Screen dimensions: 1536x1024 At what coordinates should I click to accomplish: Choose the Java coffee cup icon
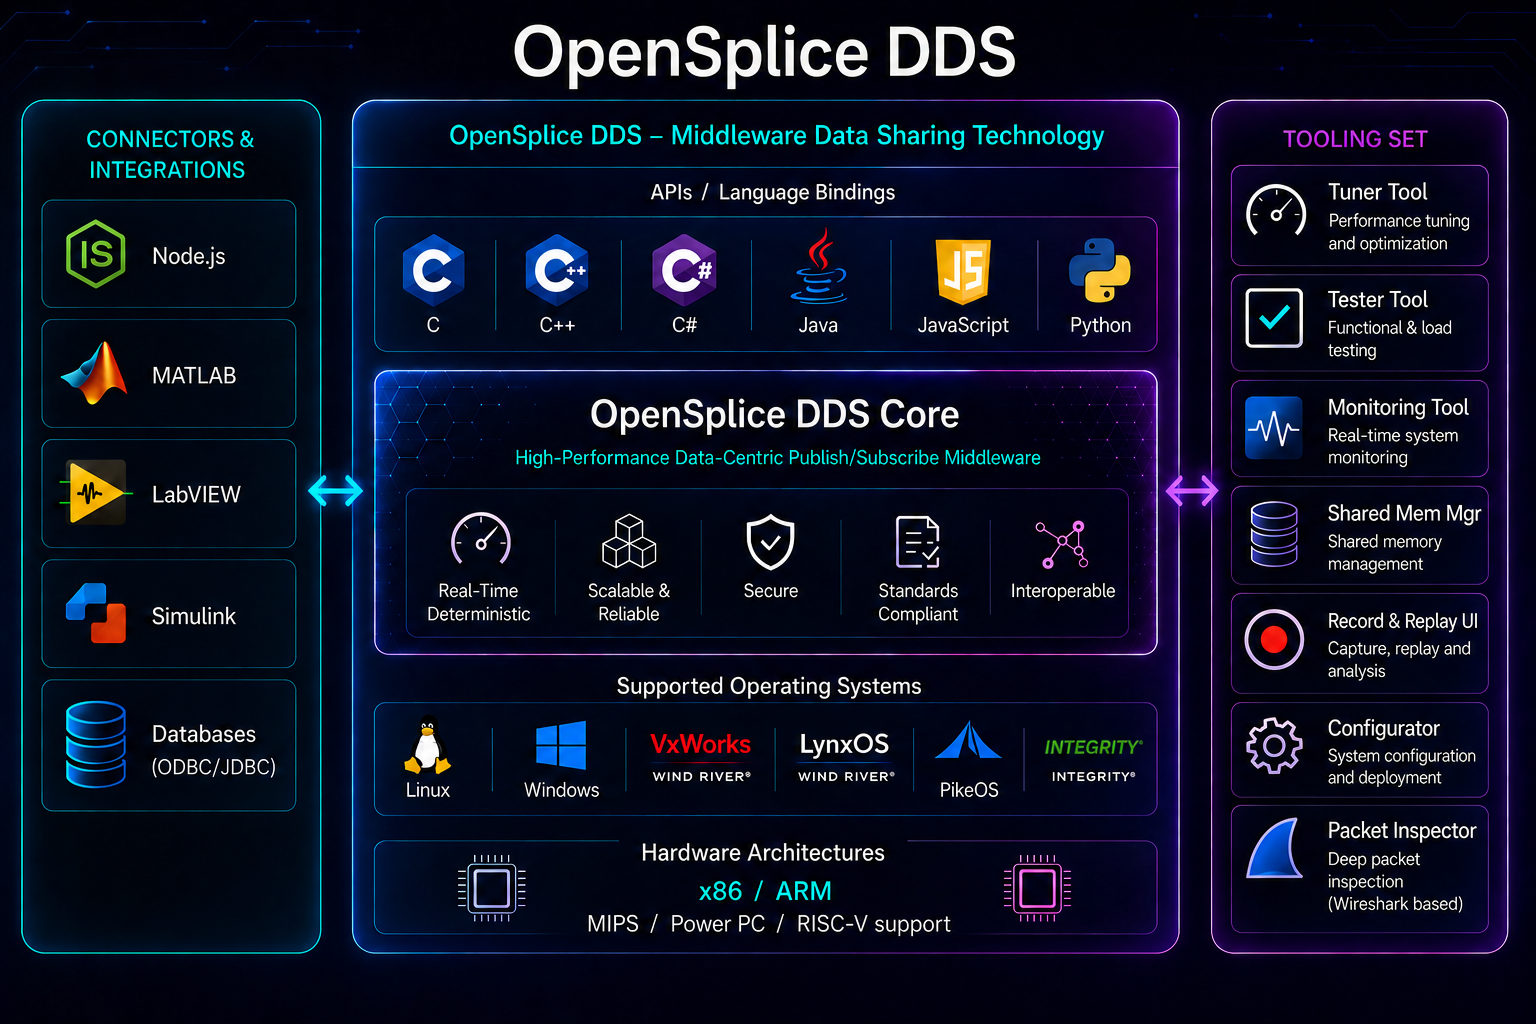(819, 266)
